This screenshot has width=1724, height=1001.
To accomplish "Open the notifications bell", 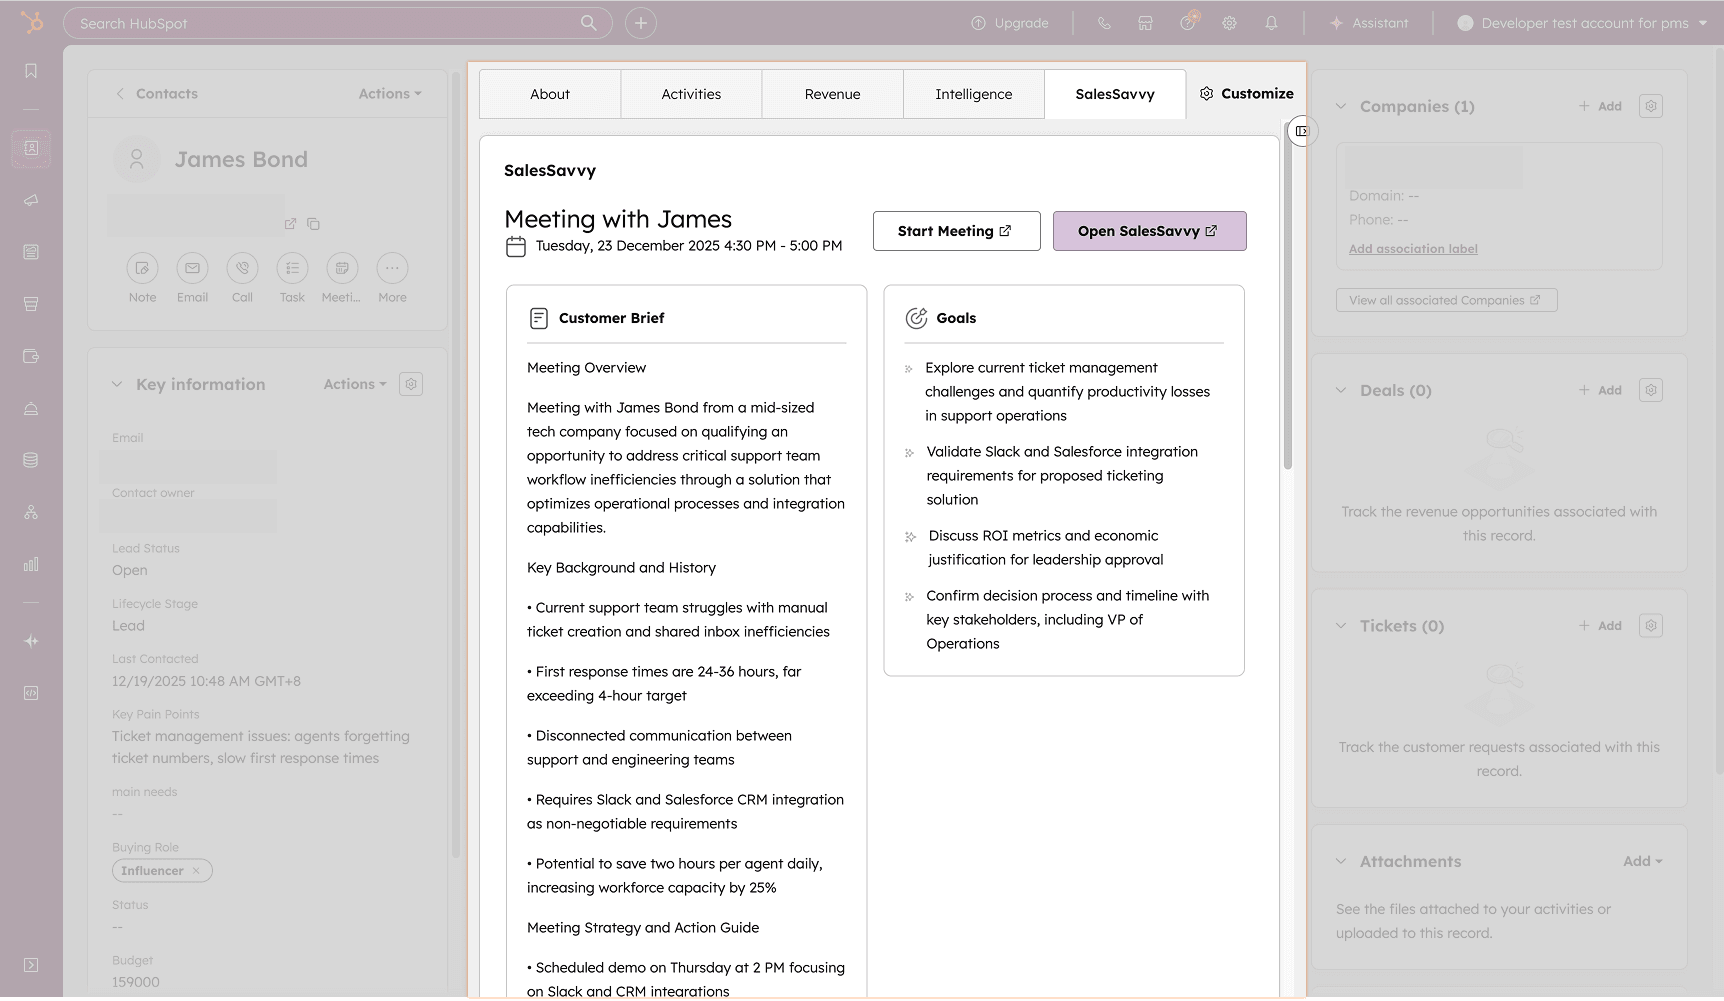I will coord(1272,23).
